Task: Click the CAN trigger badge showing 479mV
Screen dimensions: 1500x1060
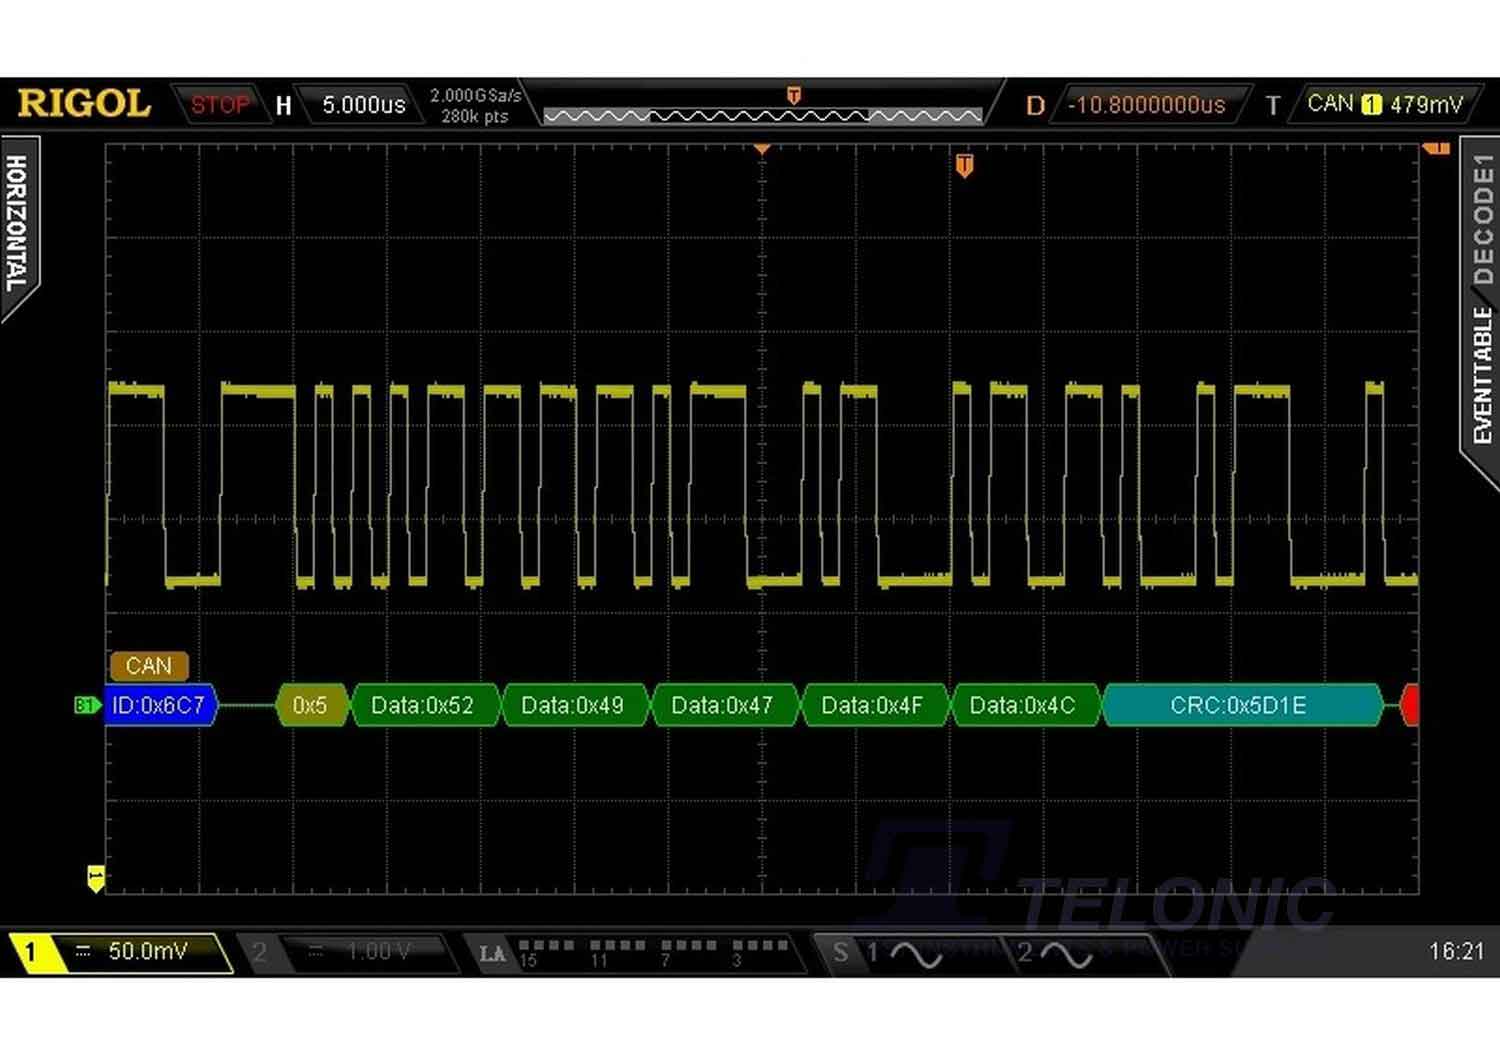Action: (x=1385, y=103)
